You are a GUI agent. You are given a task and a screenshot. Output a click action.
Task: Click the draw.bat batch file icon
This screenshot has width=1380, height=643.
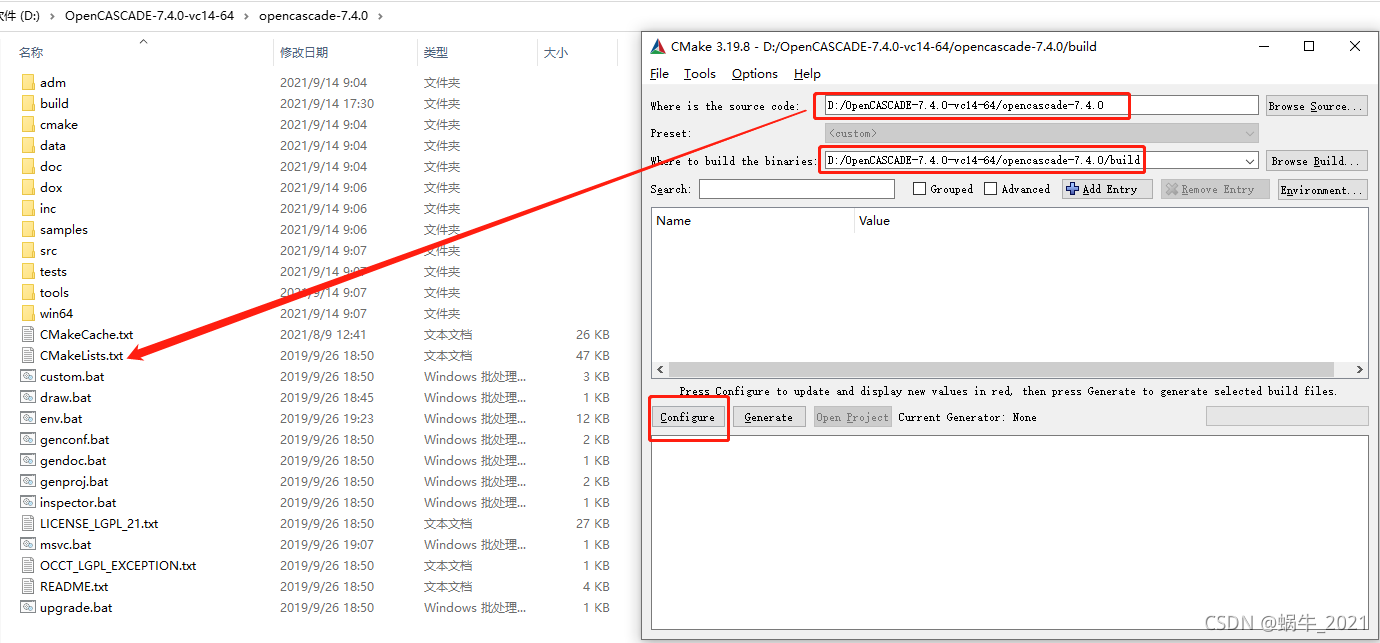28,397
